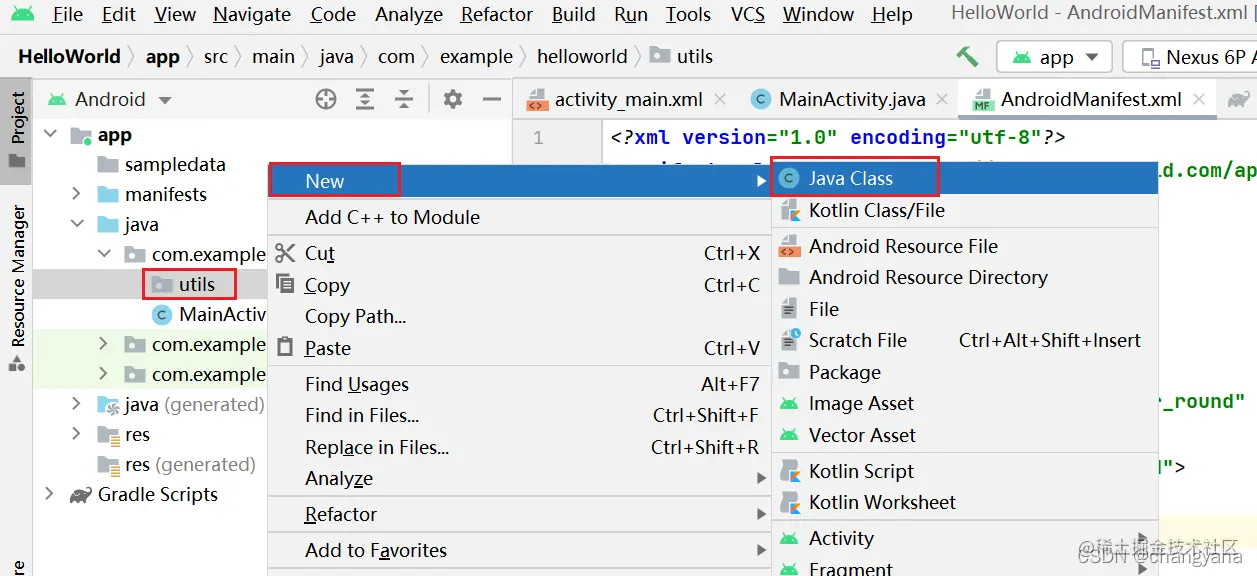Expand the java (generated) folder
Image resolution: width=1257 pixels, height=576 pixels.
point(77,404)
